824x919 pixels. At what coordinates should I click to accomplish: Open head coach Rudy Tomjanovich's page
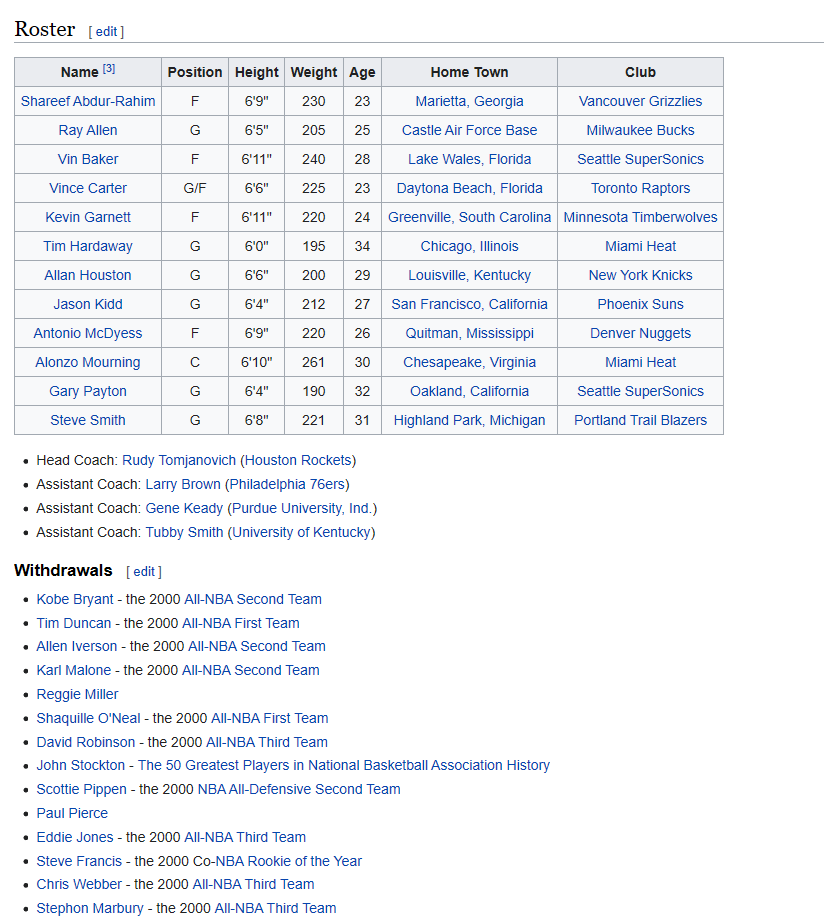click(x=179, y=460)
